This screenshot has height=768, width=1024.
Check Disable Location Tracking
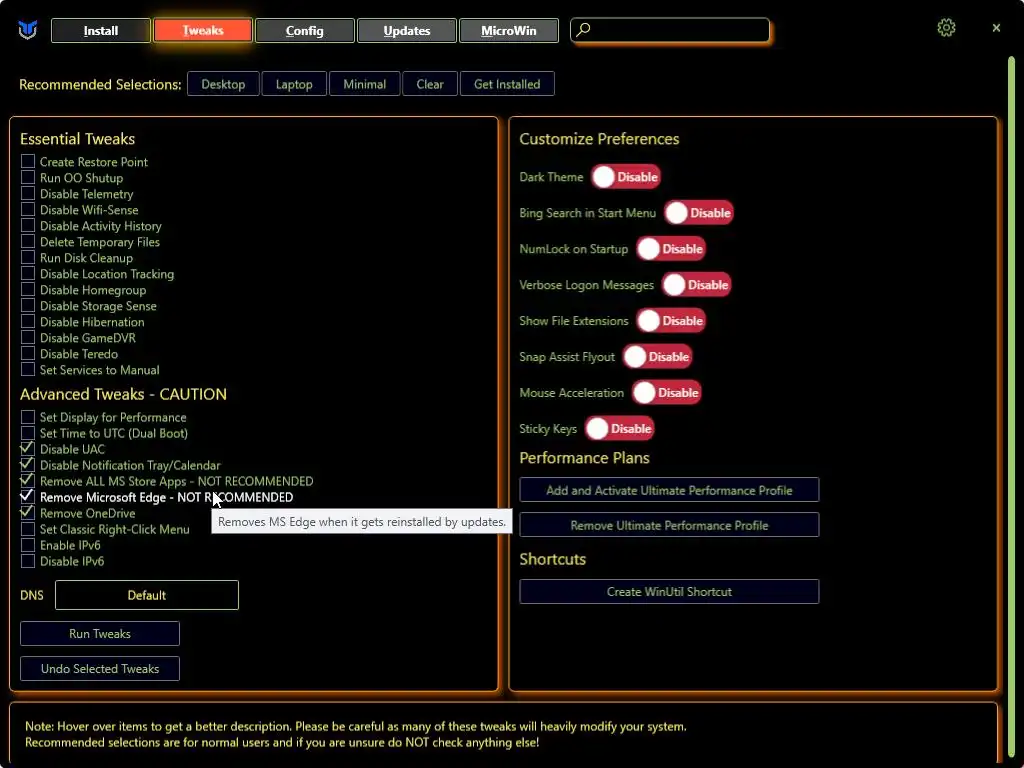point(27,274)
